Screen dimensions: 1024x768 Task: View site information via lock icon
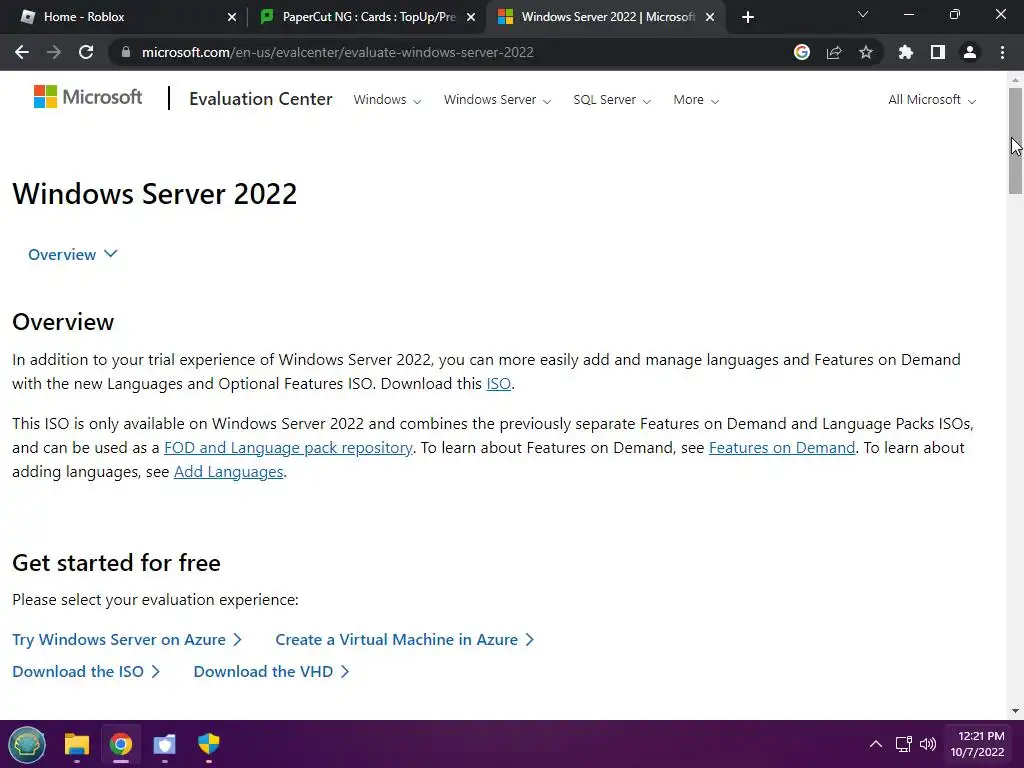pyautogui.click(x=126, y=52)
